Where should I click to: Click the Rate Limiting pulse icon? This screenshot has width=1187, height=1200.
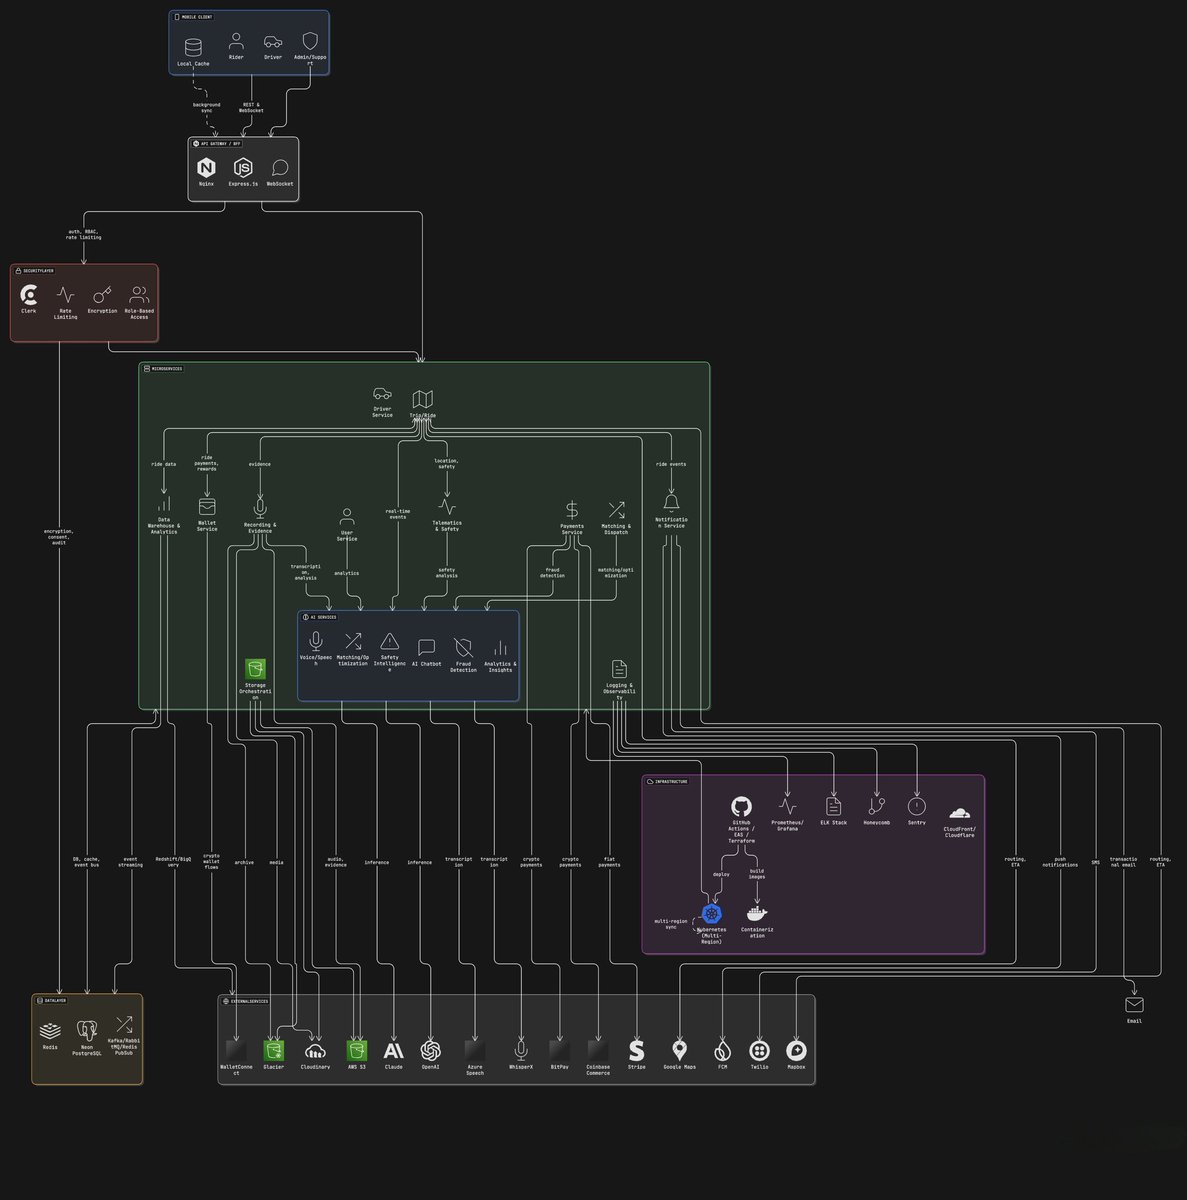(65, 295)
